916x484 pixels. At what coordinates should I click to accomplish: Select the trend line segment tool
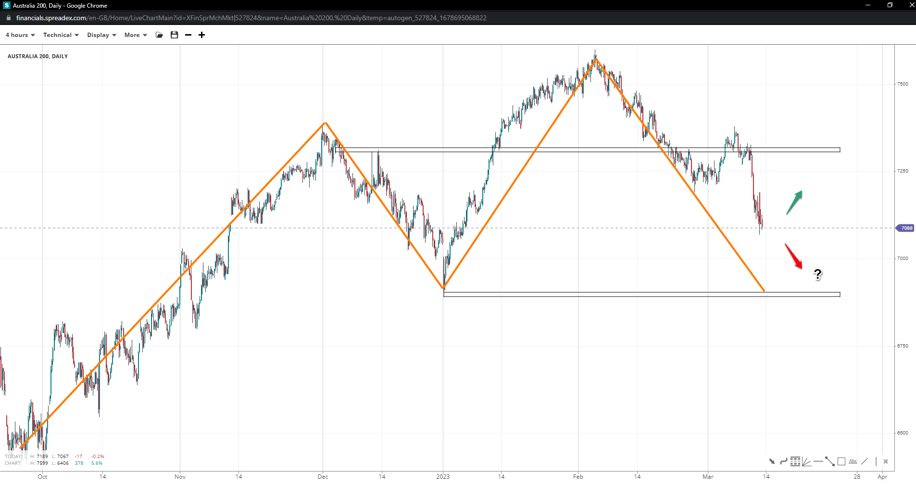[830, 462]
